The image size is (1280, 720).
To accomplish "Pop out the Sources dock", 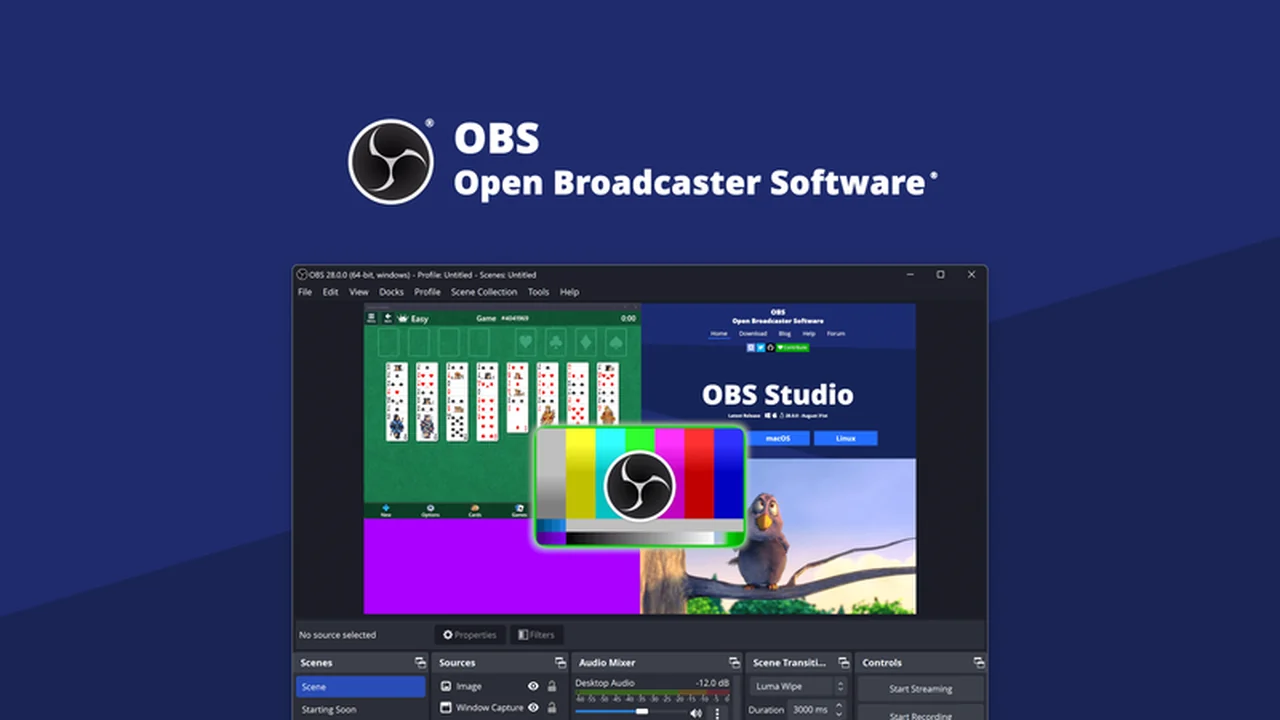I will (x=560, y=662).
